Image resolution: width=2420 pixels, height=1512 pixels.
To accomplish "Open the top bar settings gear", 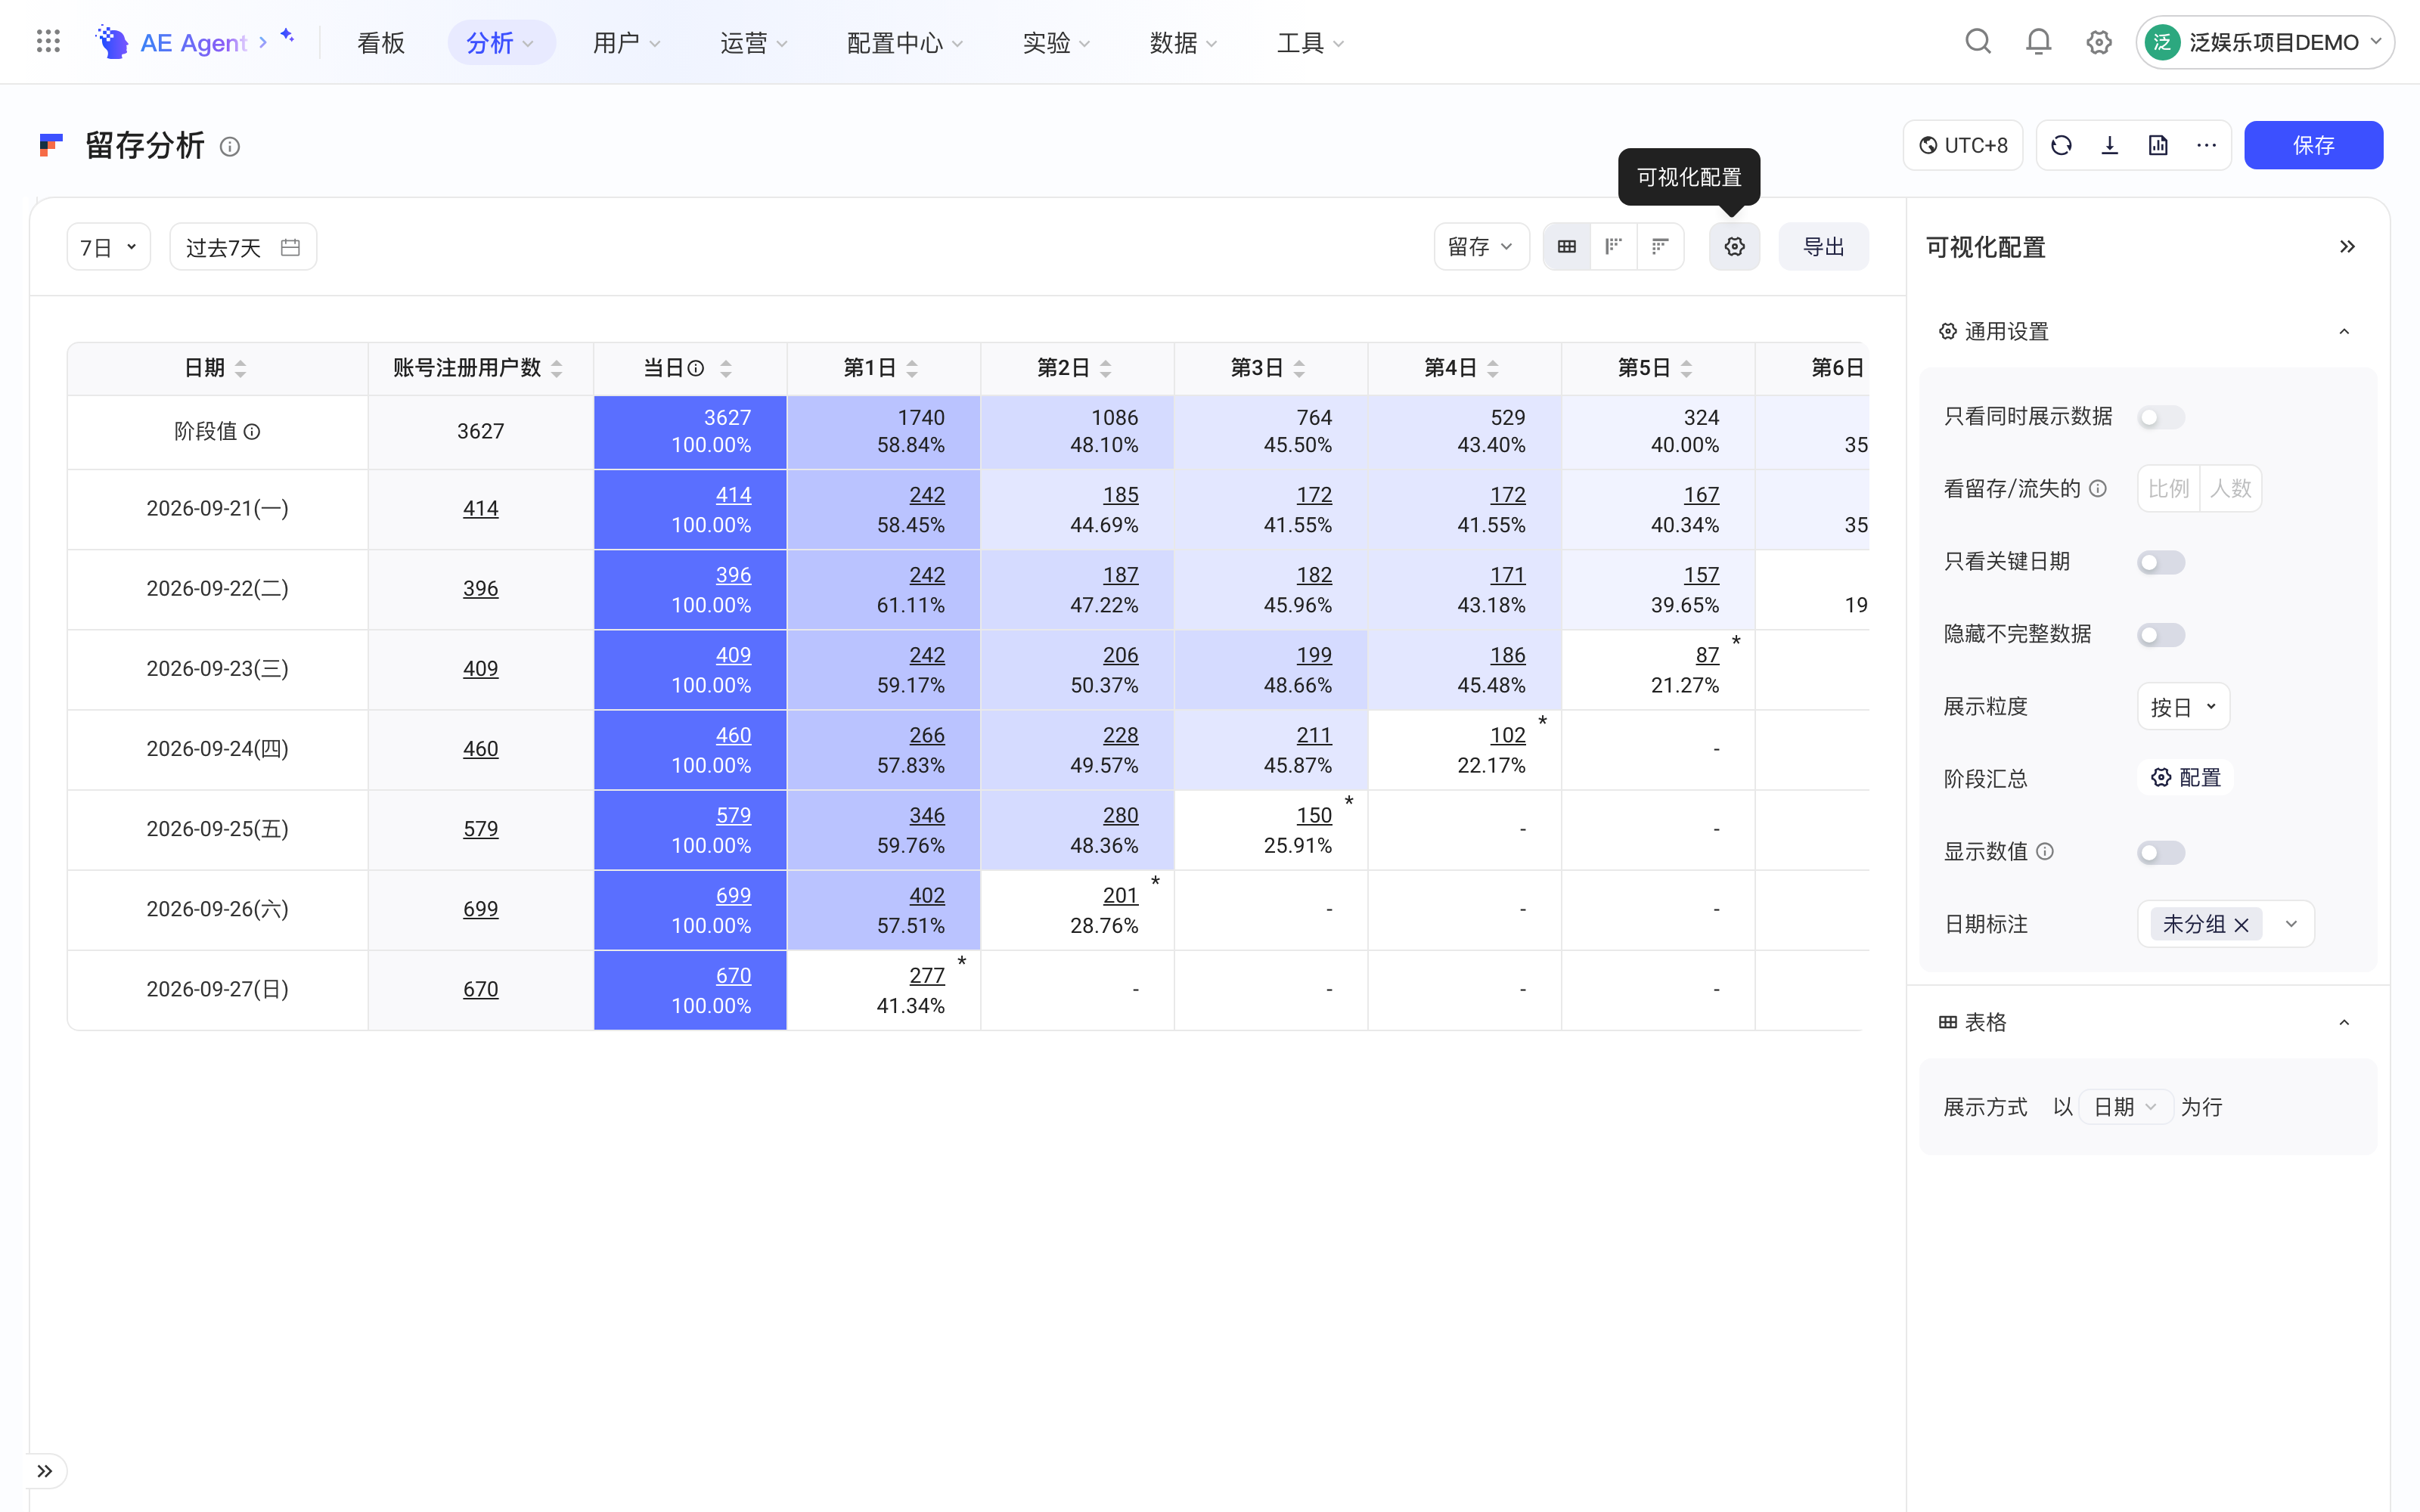I will (x=2099, y=42).
